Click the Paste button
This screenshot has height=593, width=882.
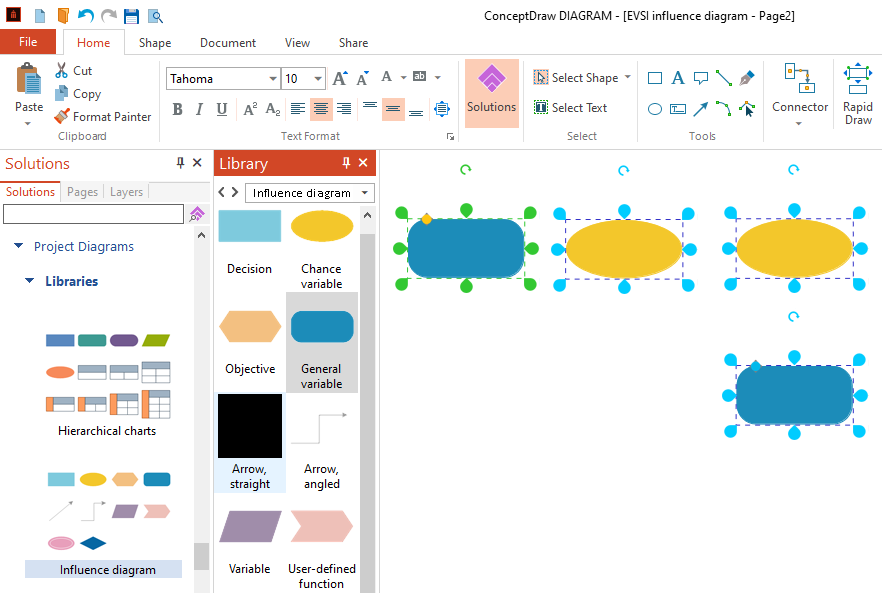(x=29, y=88)
